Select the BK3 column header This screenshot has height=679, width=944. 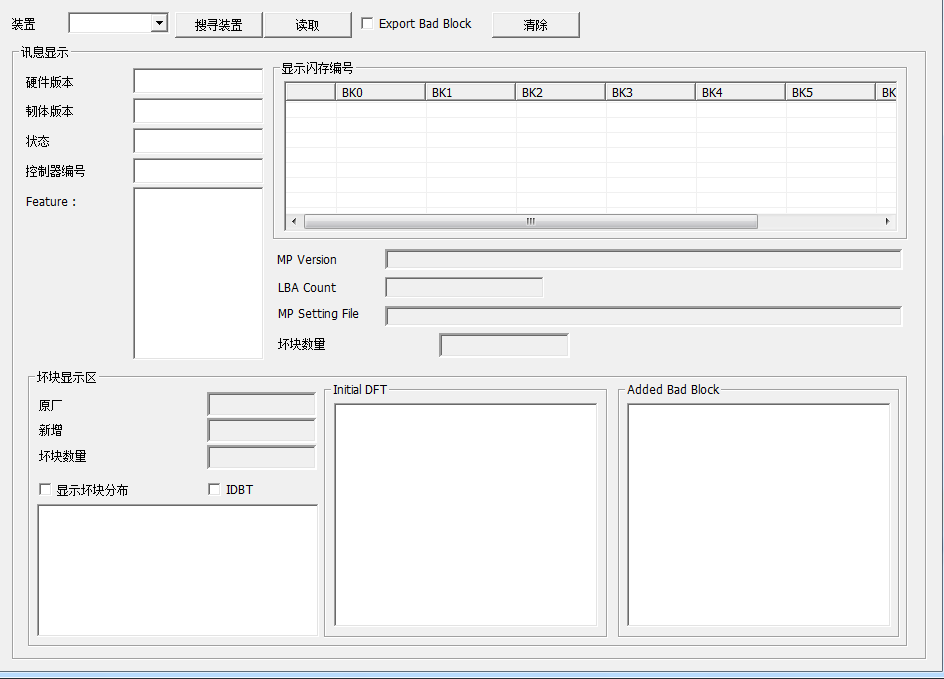(650, 92)
